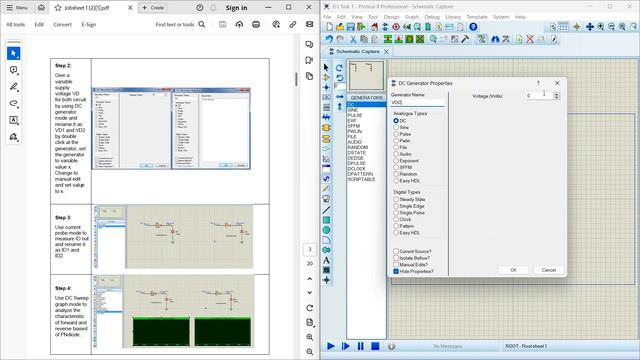
Task: Click the Proteus Stop simulation button
Action: coord(375,346)
